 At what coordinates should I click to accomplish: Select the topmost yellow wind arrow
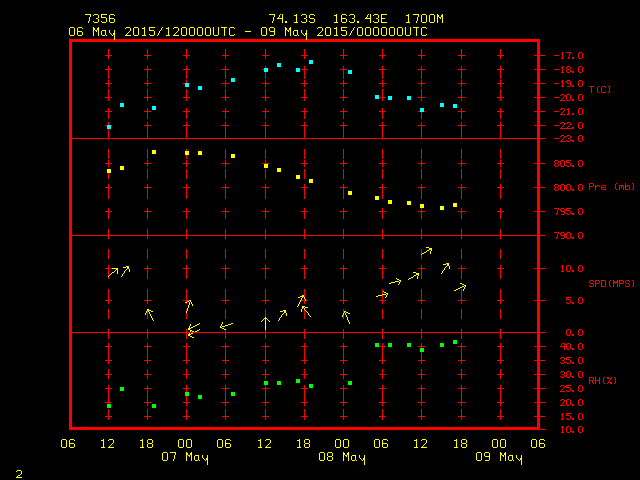[x=426, y=251]
